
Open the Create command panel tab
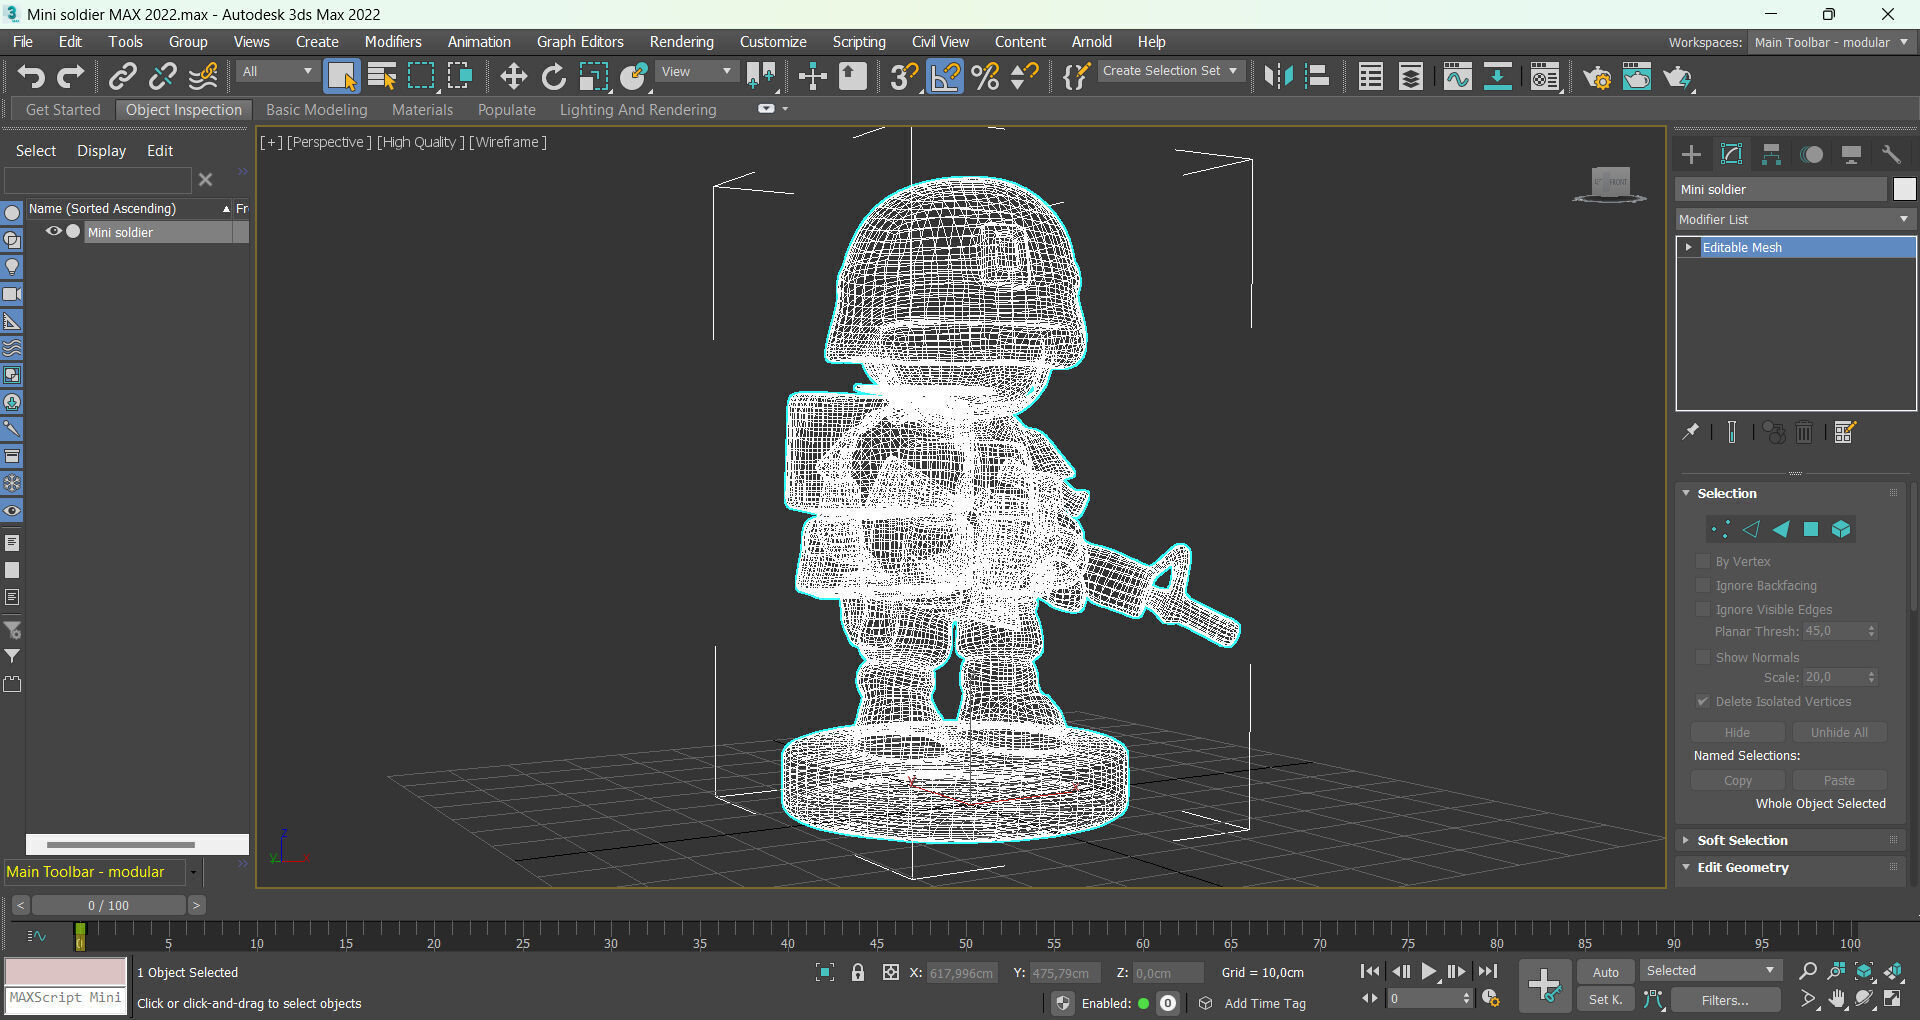1691,154
